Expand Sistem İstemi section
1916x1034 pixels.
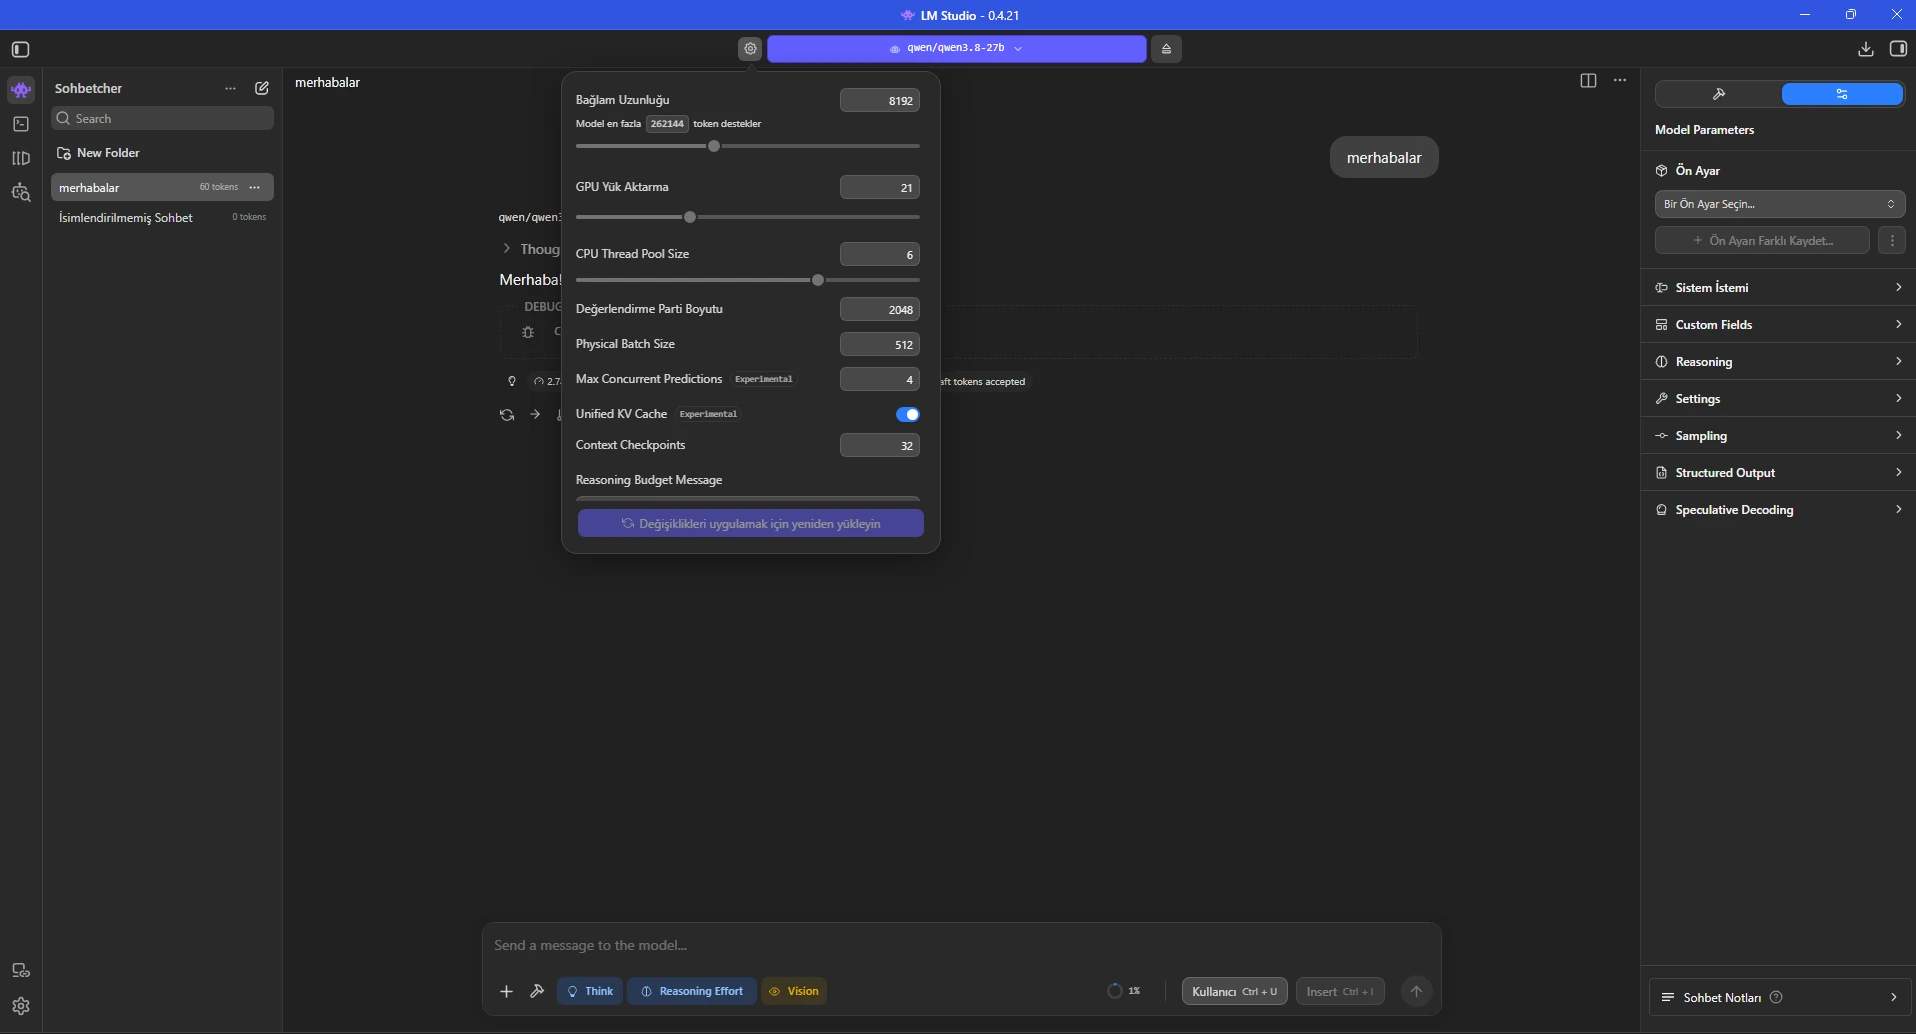1778,287
